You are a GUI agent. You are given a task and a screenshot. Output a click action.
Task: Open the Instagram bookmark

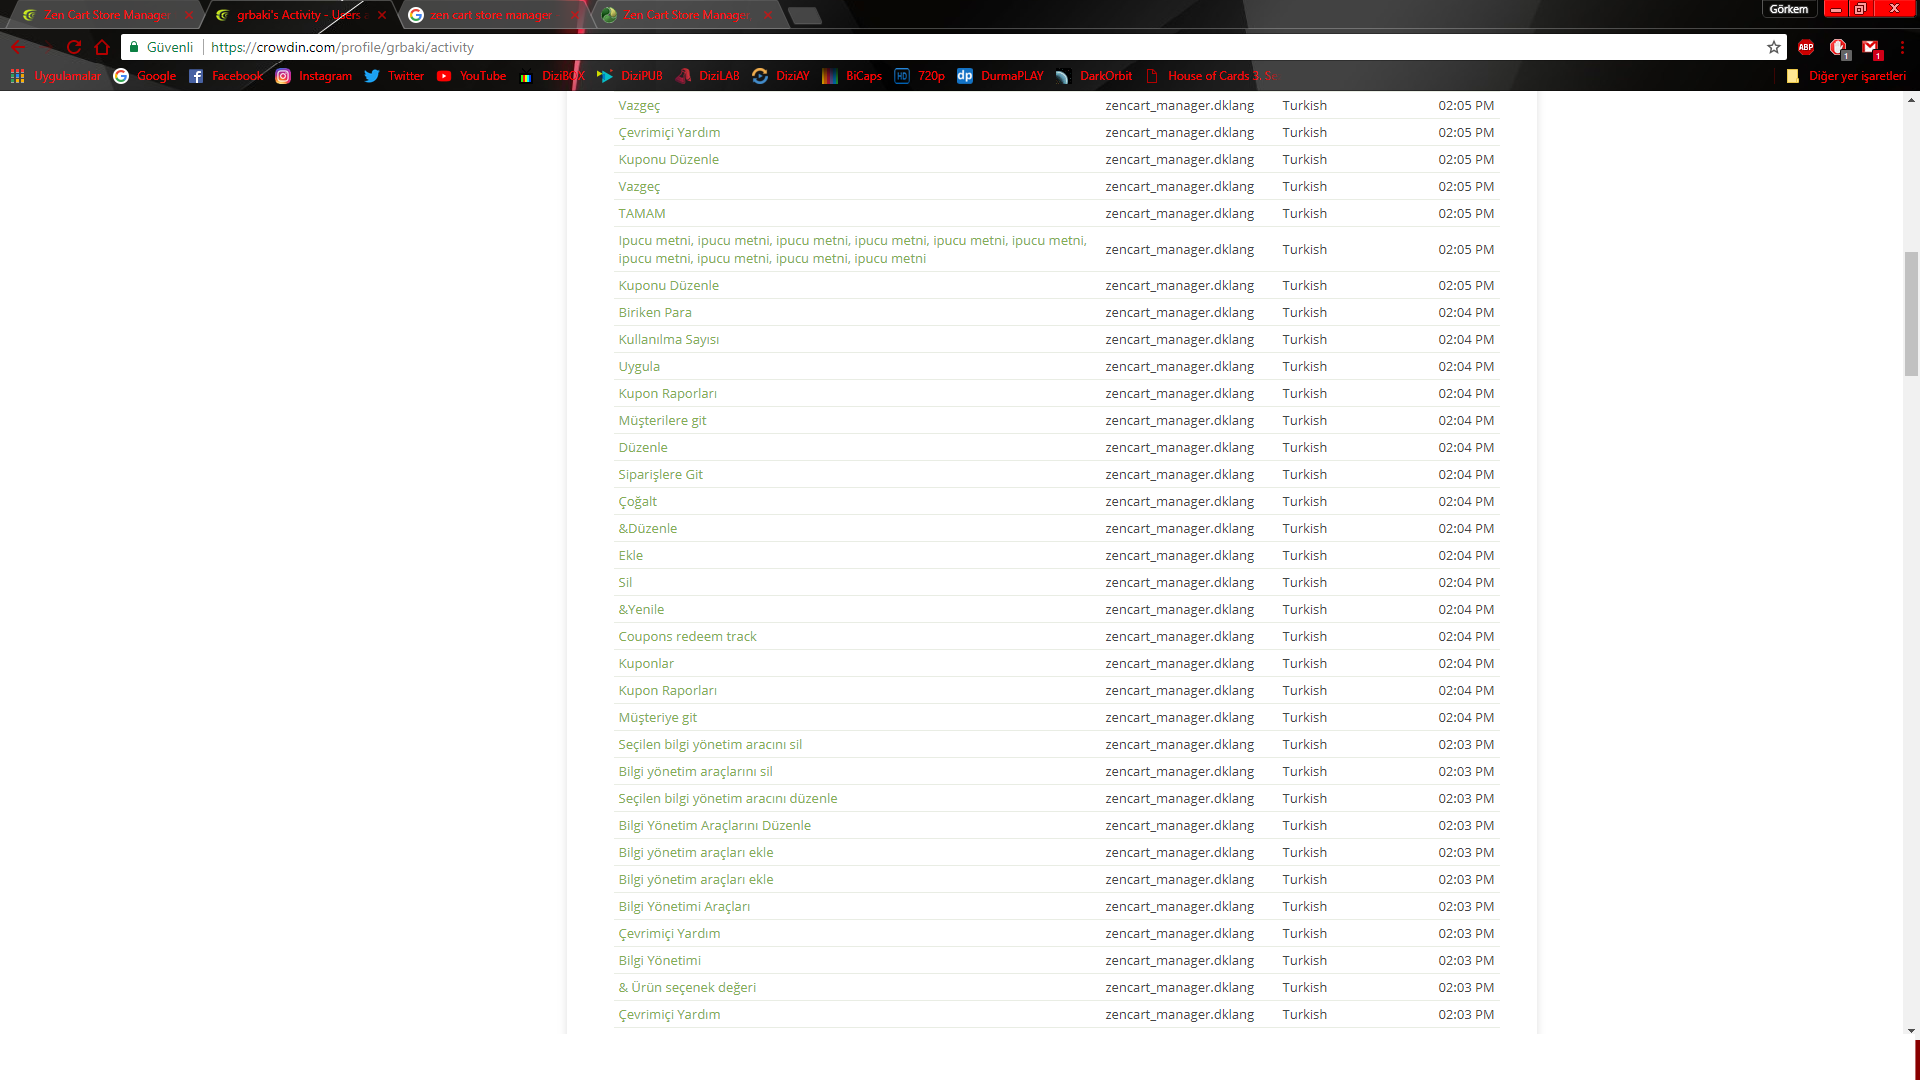click(314, 76)
